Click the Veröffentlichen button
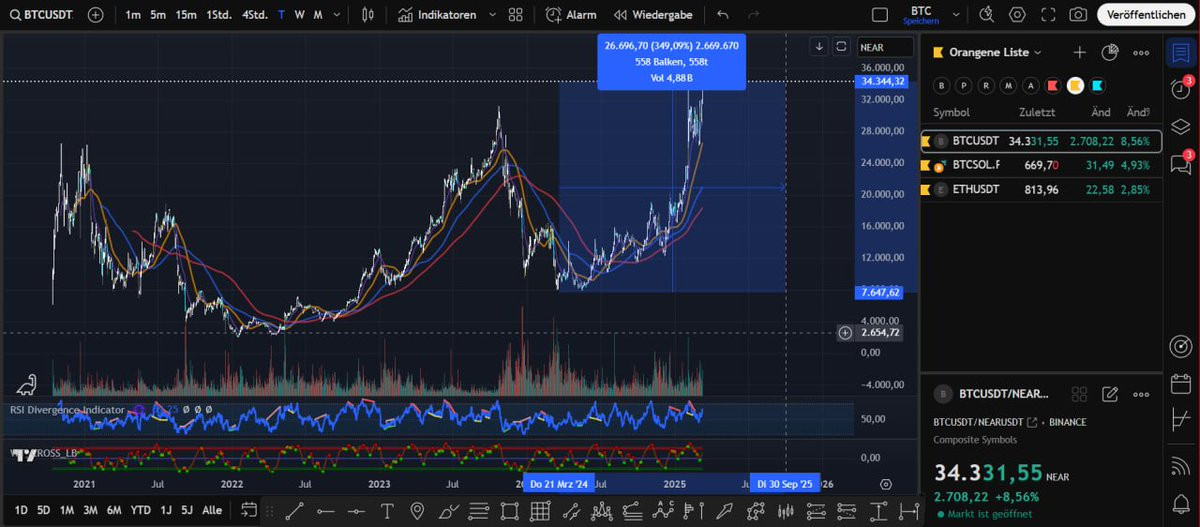Viewport: 1200px width, 527px height. coord(1147,15)
